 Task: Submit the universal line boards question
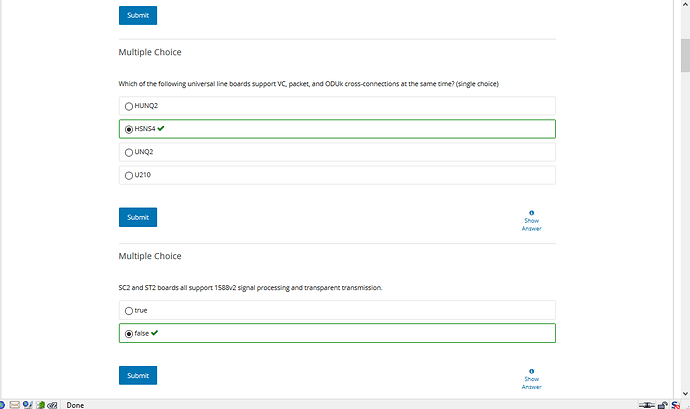point(138,217)
